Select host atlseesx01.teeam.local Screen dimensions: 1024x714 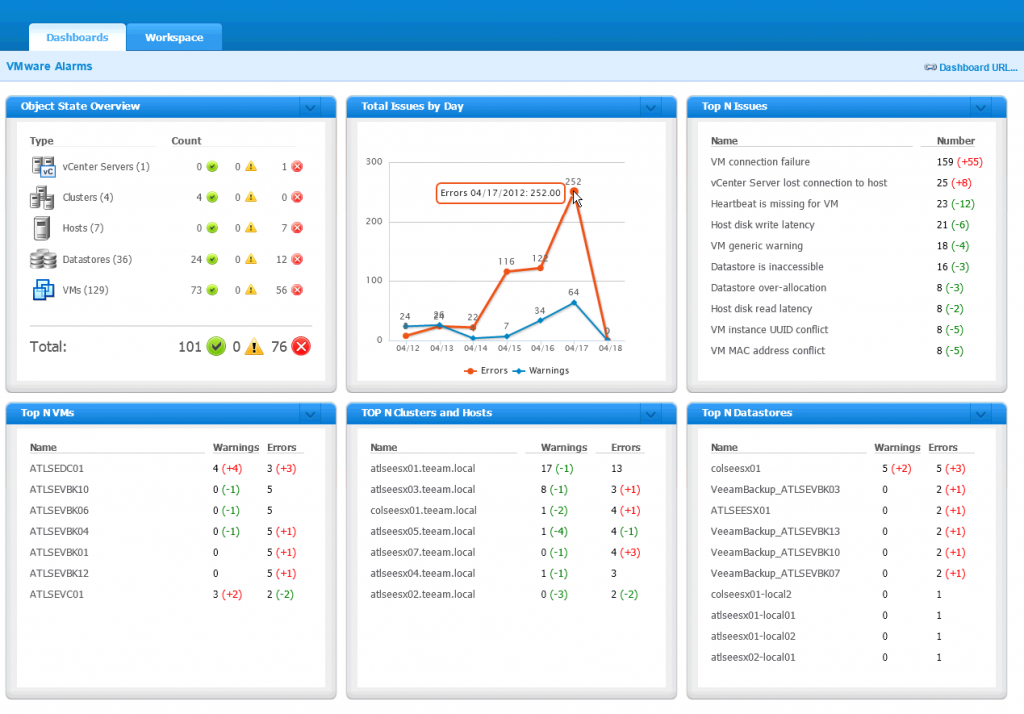pyautogui.click(x=423, y=468)
